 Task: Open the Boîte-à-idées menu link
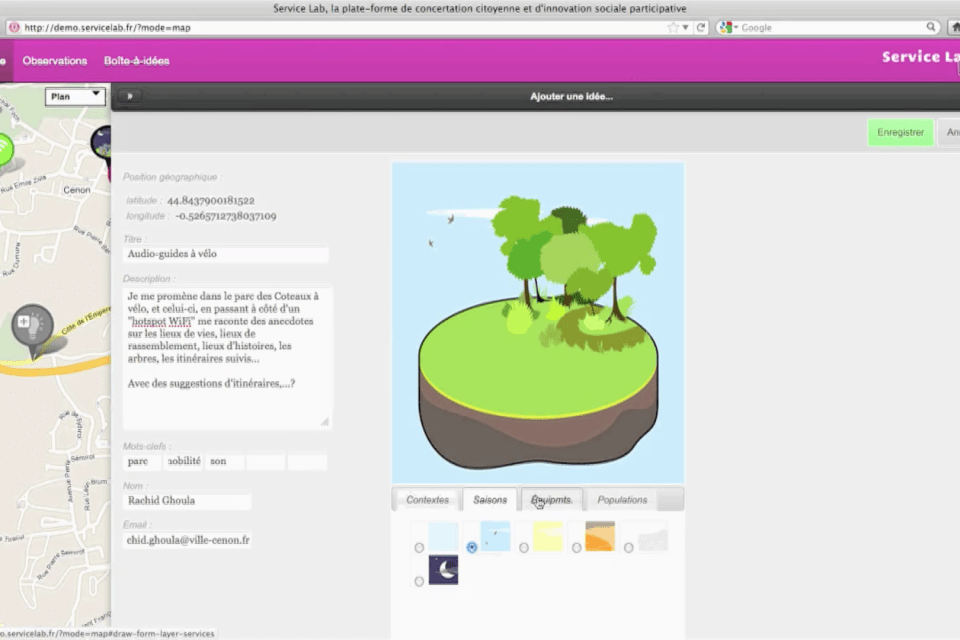click(136, 61)
